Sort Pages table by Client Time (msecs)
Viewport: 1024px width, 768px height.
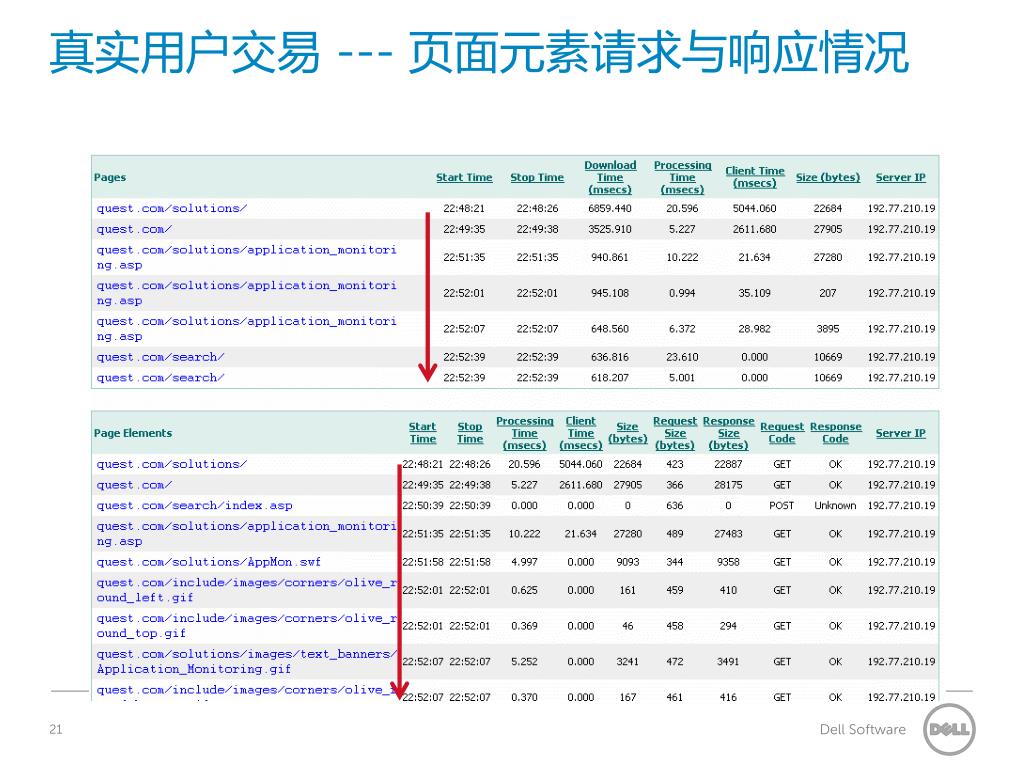coord(755,177)
